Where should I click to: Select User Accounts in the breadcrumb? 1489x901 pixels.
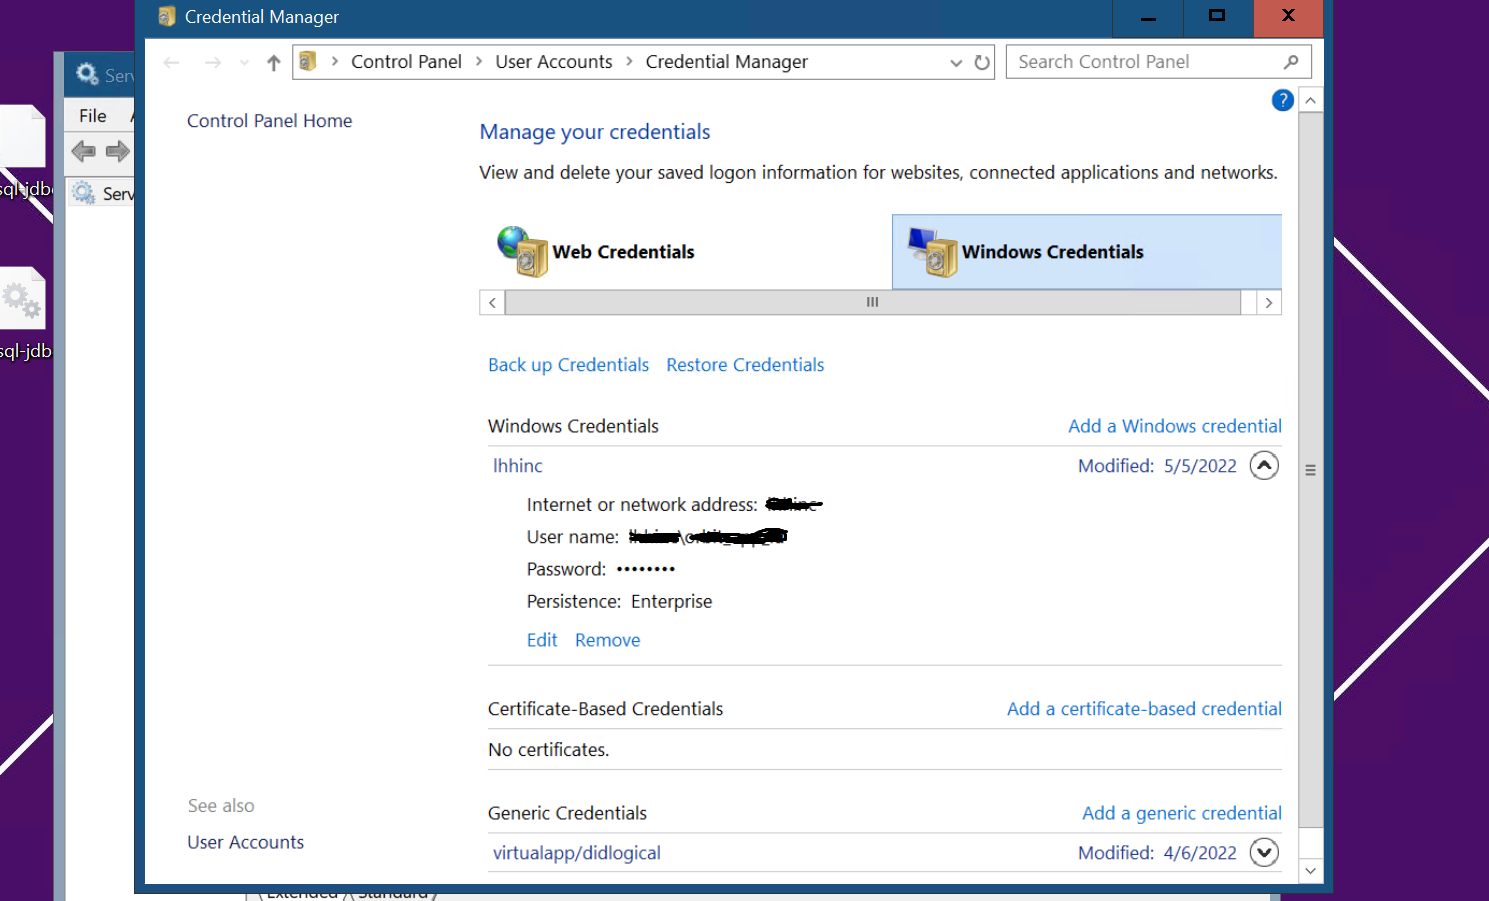tap(554, 61)
